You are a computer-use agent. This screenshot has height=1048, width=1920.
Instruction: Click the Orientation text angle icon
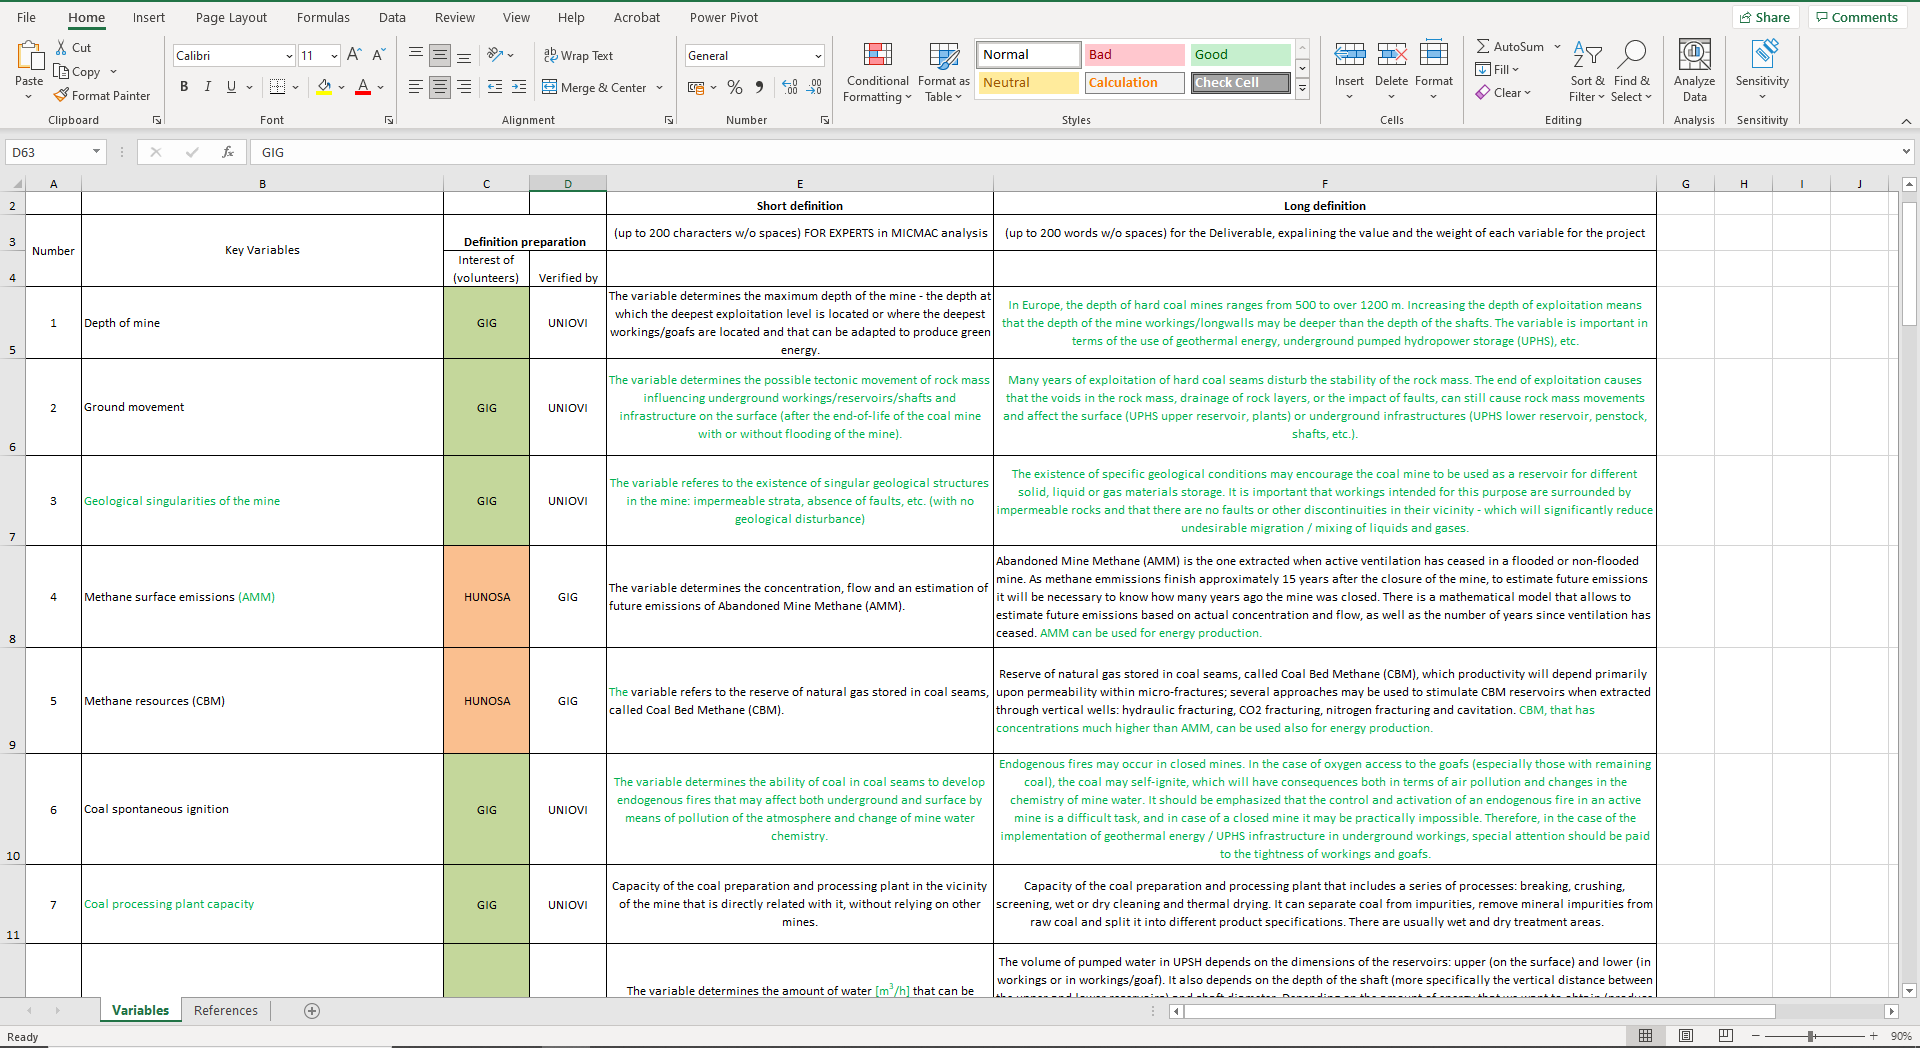click(495, 55)
